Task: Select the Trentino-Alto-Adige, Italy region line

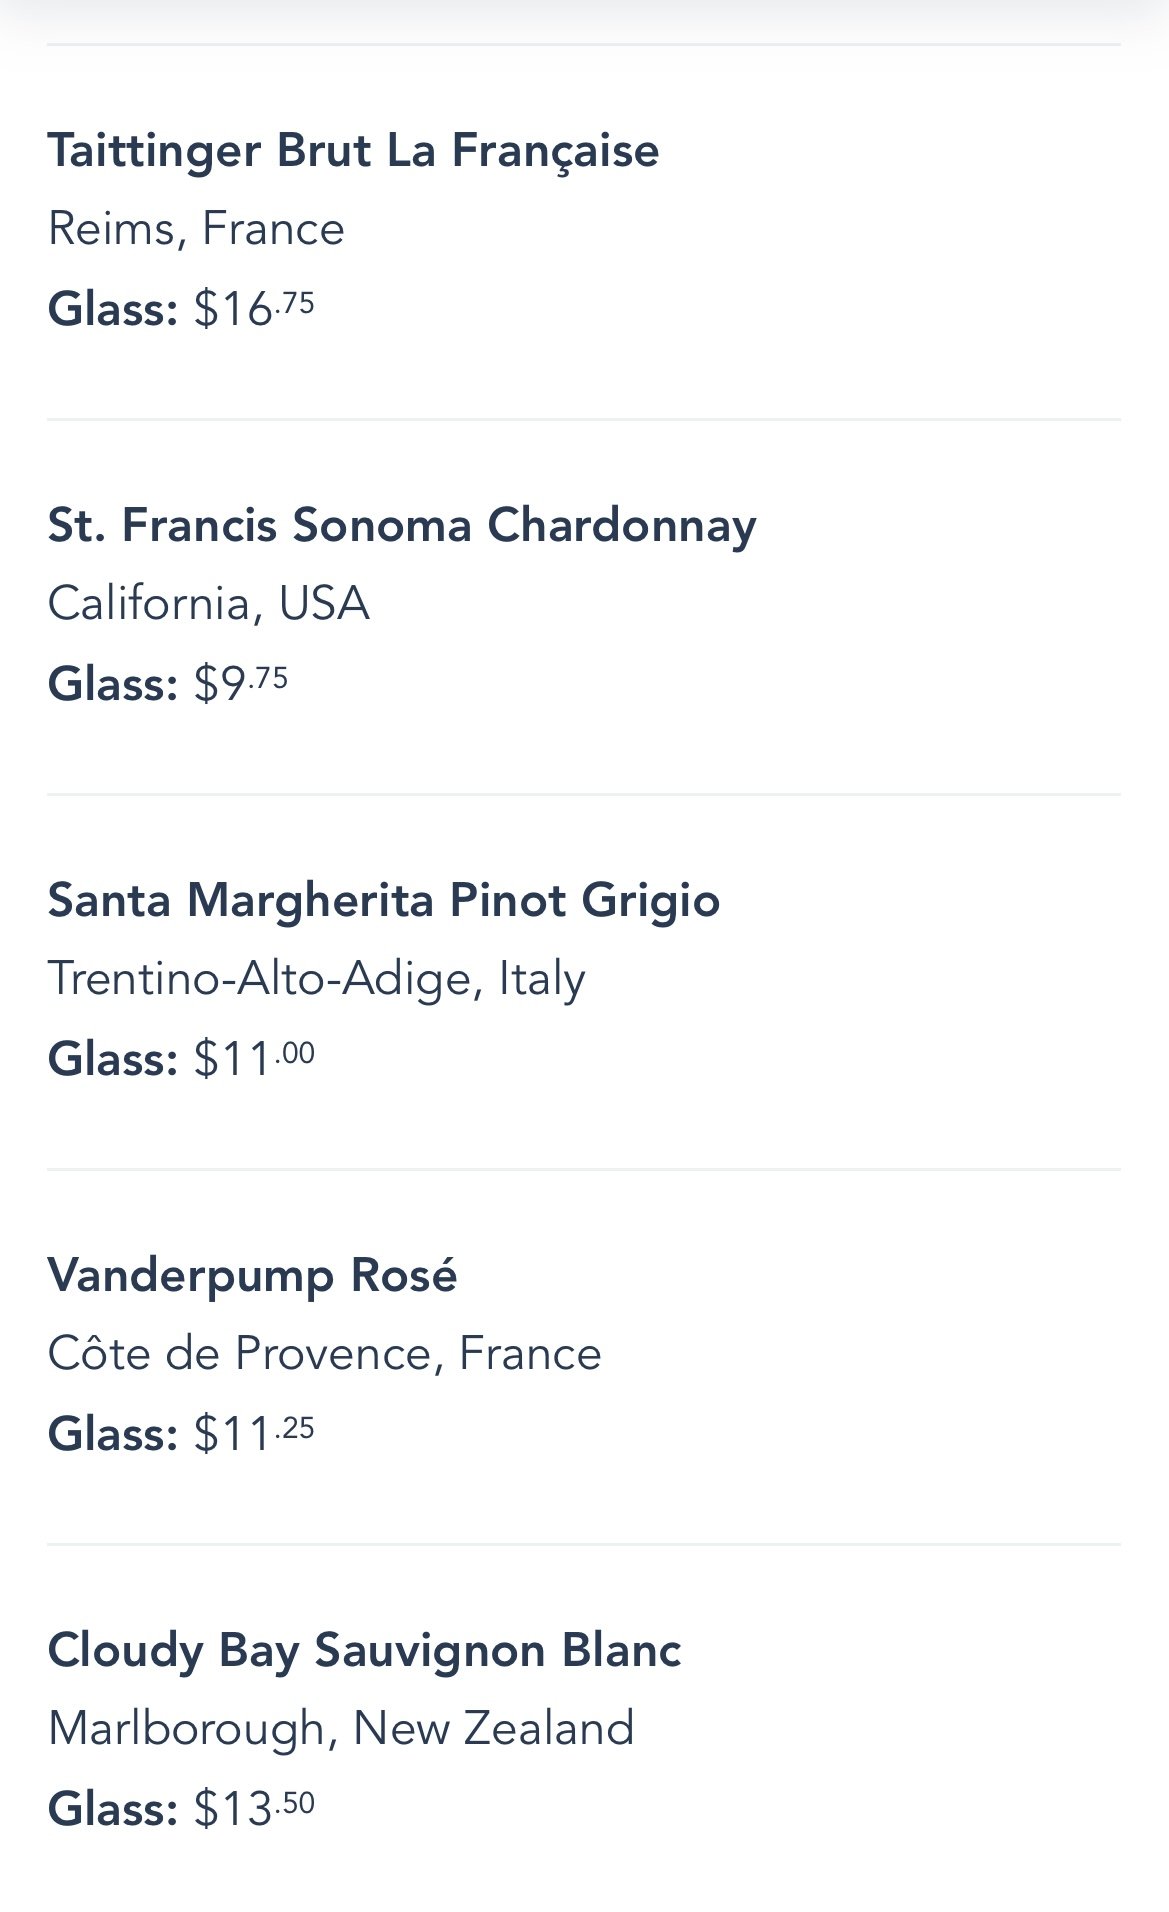Action: coord(316,978)
